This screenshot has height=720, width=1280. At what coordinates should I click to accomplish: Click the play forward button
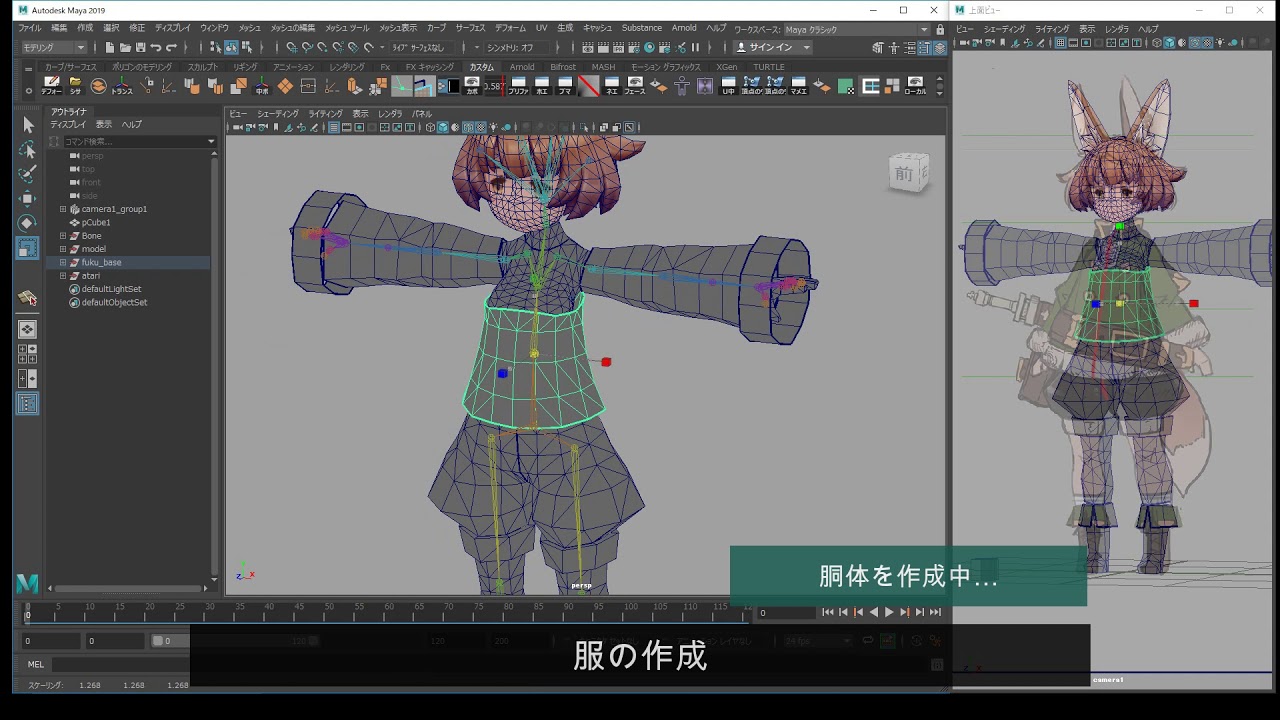(889, 612)
